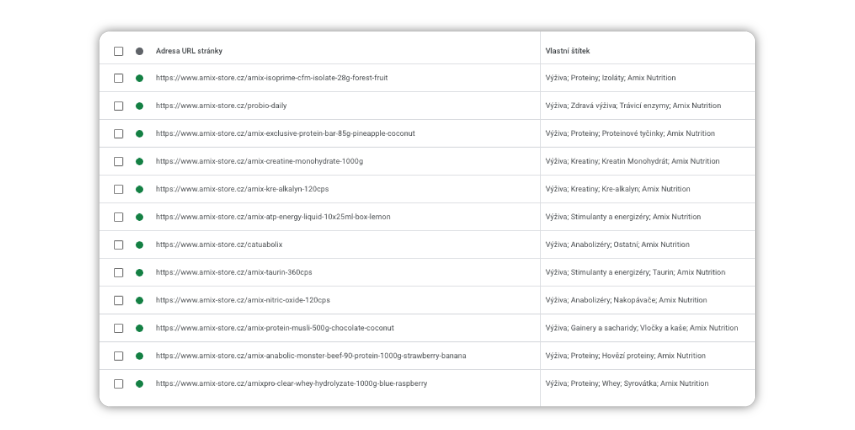
Task: Check the probio-daily row checkbox
Action: click(x=118, y=106)
